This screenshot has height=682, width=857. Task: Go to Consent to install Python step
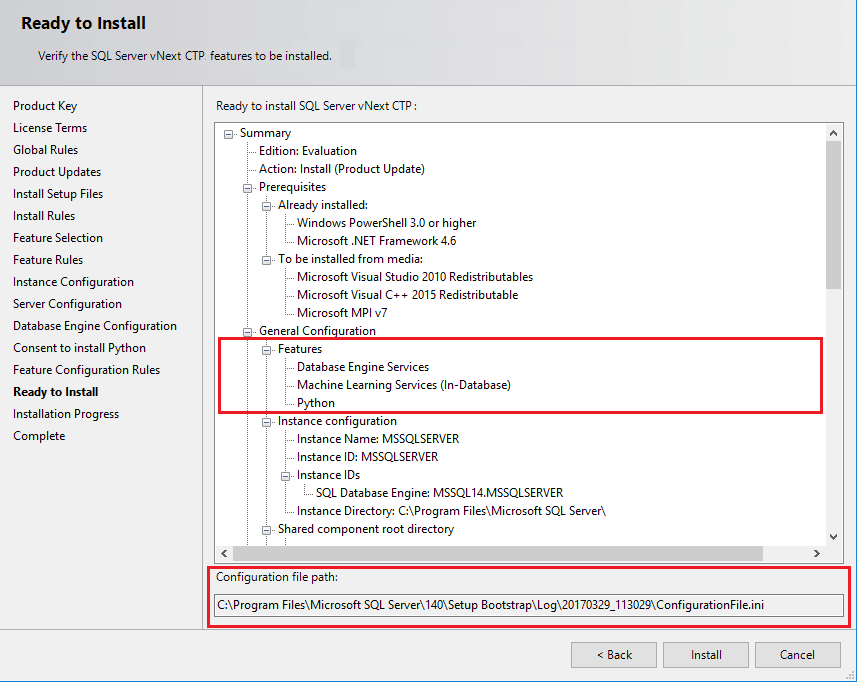click(79, 347)
